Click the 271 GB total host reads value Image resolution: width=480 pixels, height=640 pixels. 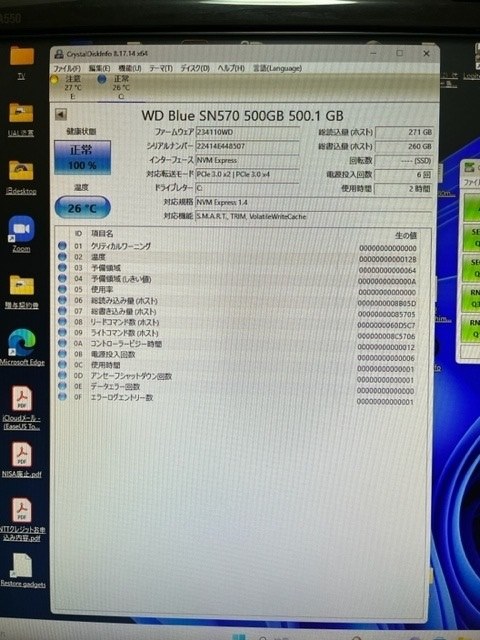[x=404, y=132]
